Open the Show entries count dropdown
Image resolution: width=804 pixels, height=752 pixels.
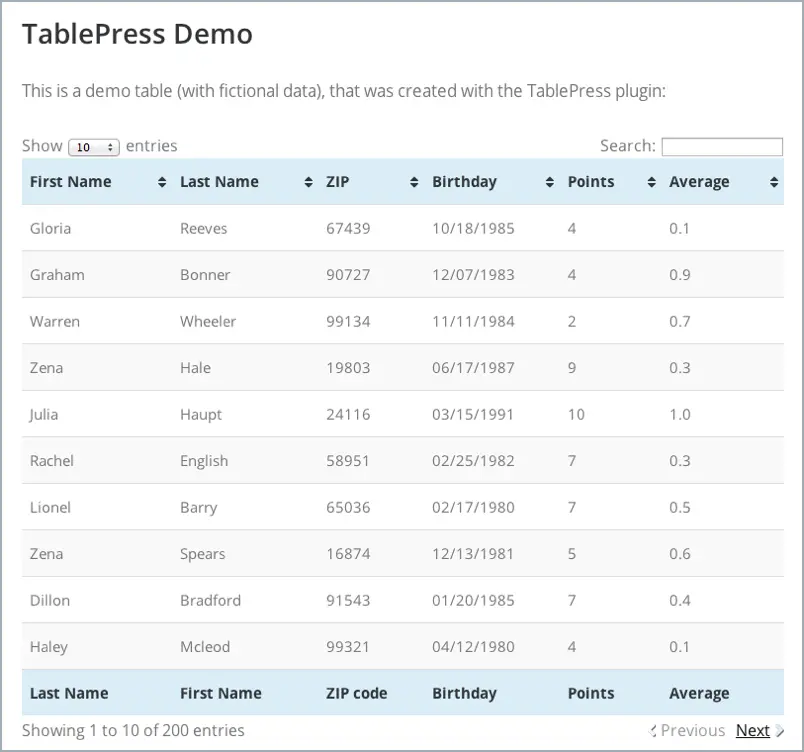click(94, 147)
